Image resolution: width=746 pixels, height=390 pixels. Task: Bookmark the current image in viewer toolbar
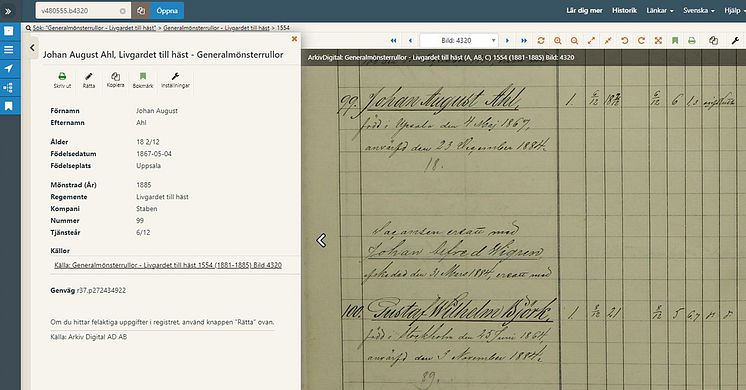click(675, 41)
